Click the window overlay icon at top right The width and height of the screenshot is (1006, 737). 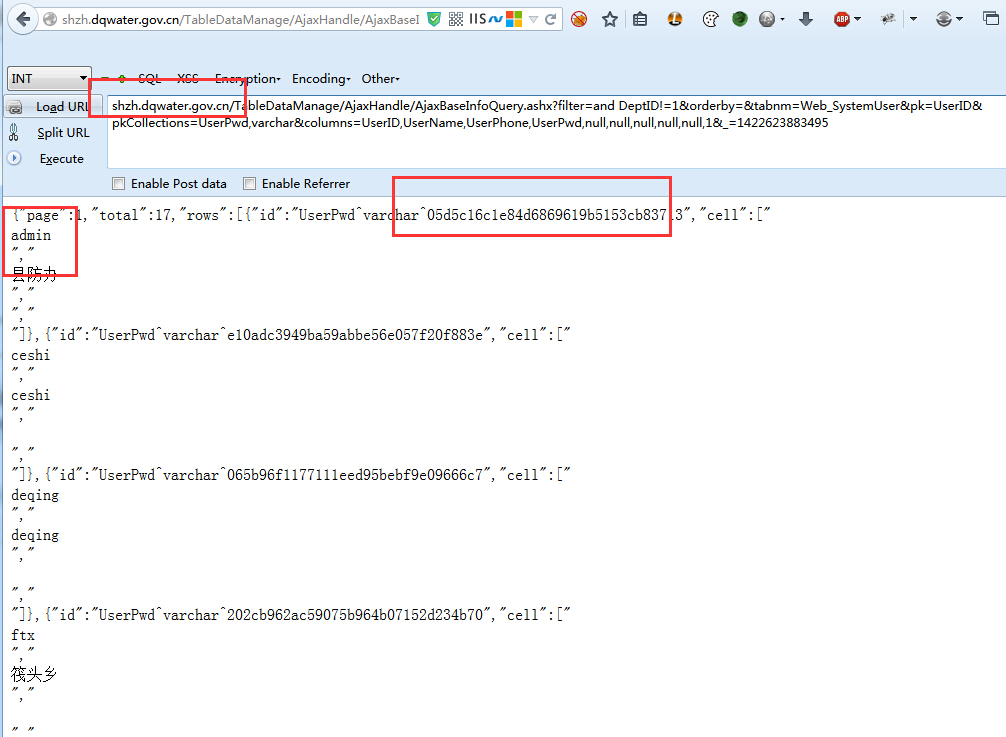point(991,19)
